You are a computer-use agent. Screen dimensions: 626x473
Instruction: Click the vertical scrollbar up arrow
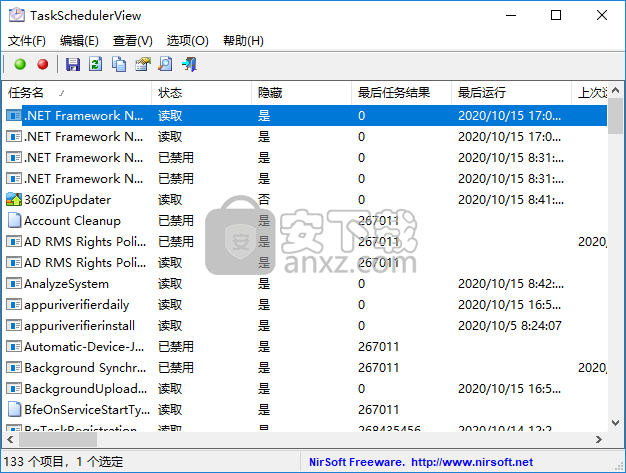(615, 90)
